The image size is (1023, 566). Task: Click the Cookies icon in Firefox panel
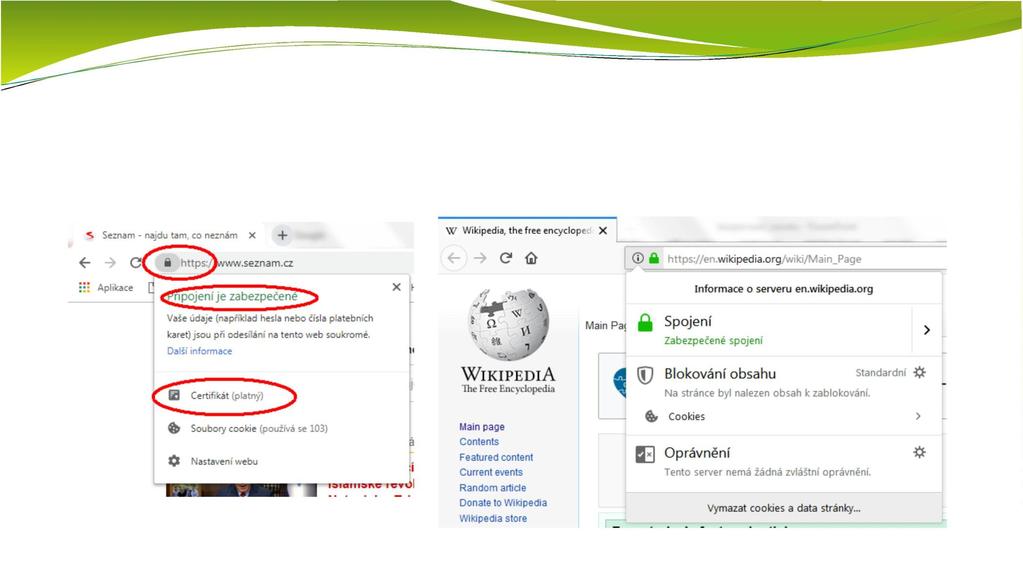(651, 417)
